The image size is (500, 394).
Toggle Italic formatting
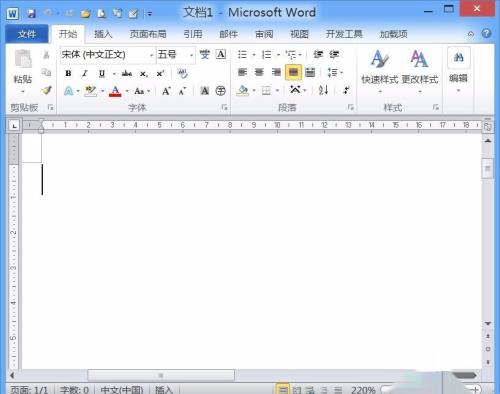tap(85, 73)
